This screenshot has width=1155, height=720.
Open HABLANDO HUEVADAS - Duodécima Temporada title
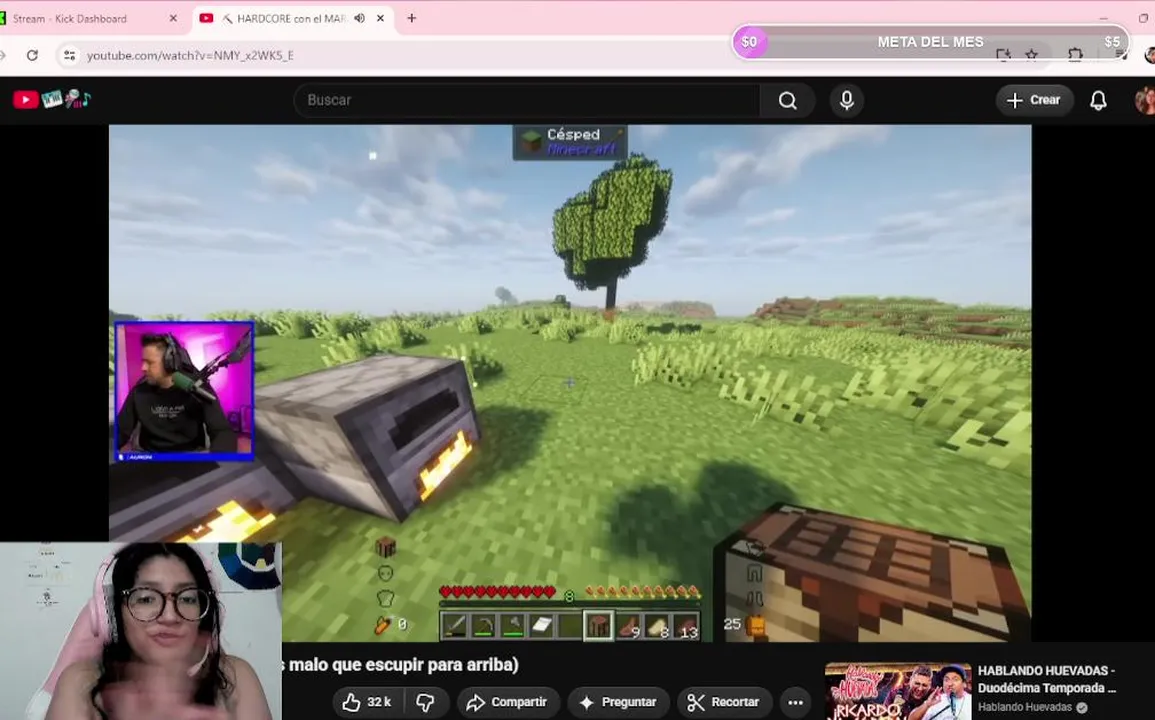pyautogui.click(x=1047, y=679)
